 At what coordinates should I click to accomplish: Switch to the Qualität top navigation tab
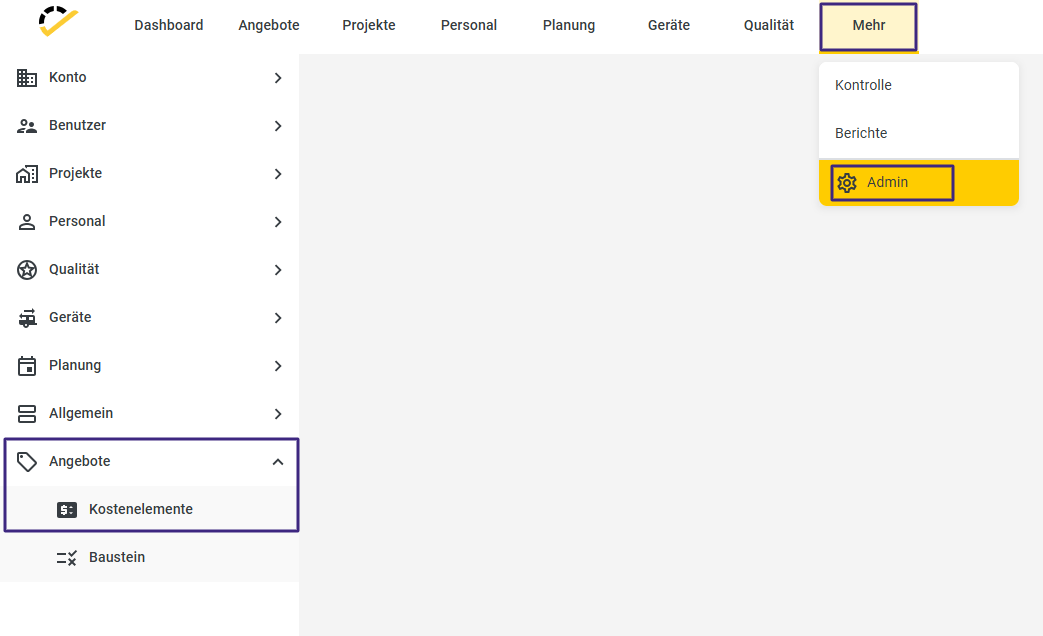click(769, 26)
